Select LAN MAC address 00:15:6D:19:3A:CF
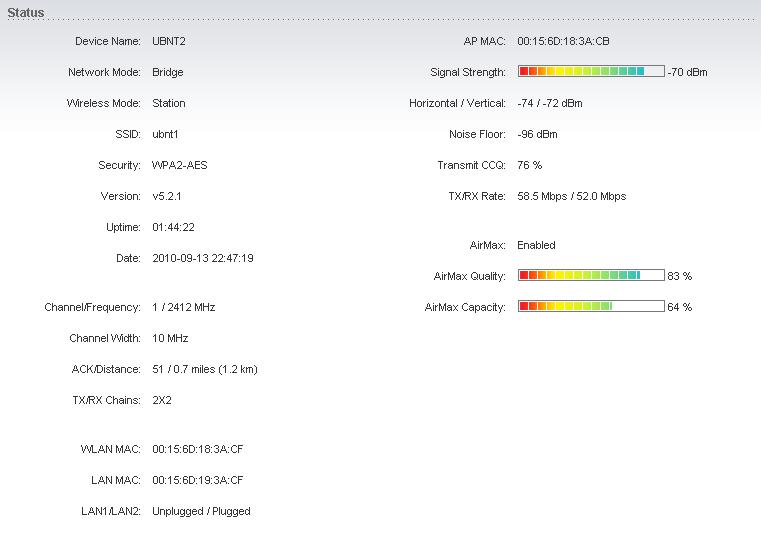The image size is (761, 555). [198, 481]
